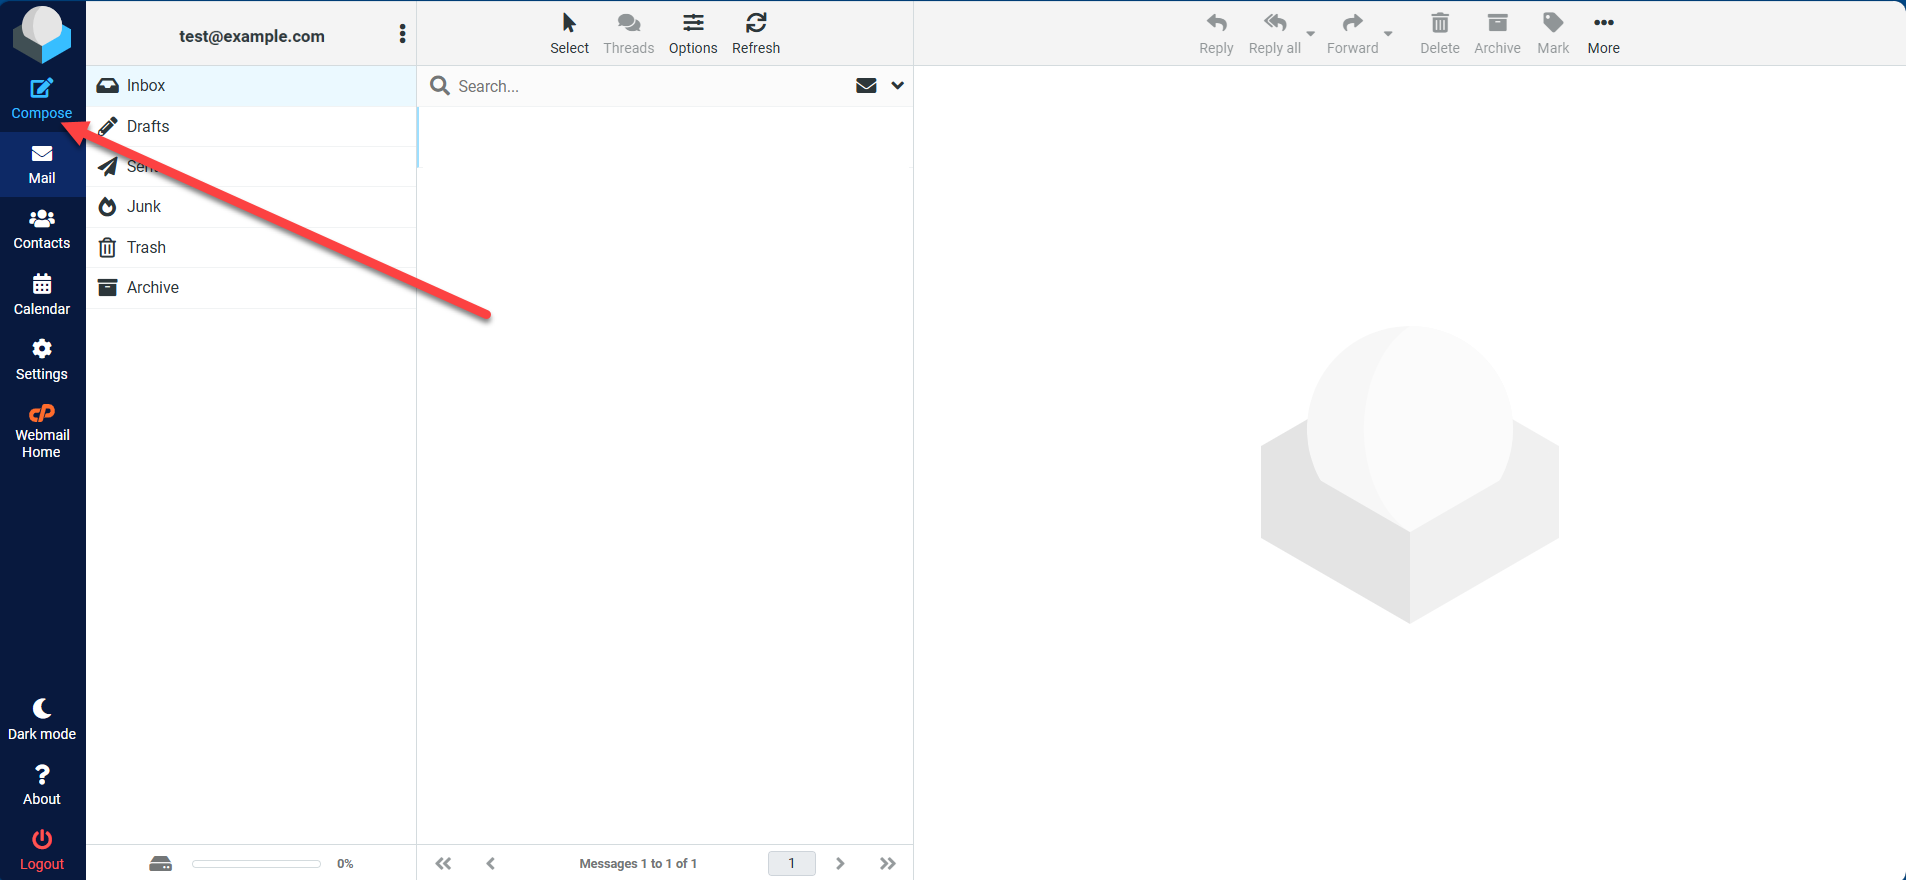Click the Mark button
Viewport: 1906px width, 880px height.
point(1553,34)
